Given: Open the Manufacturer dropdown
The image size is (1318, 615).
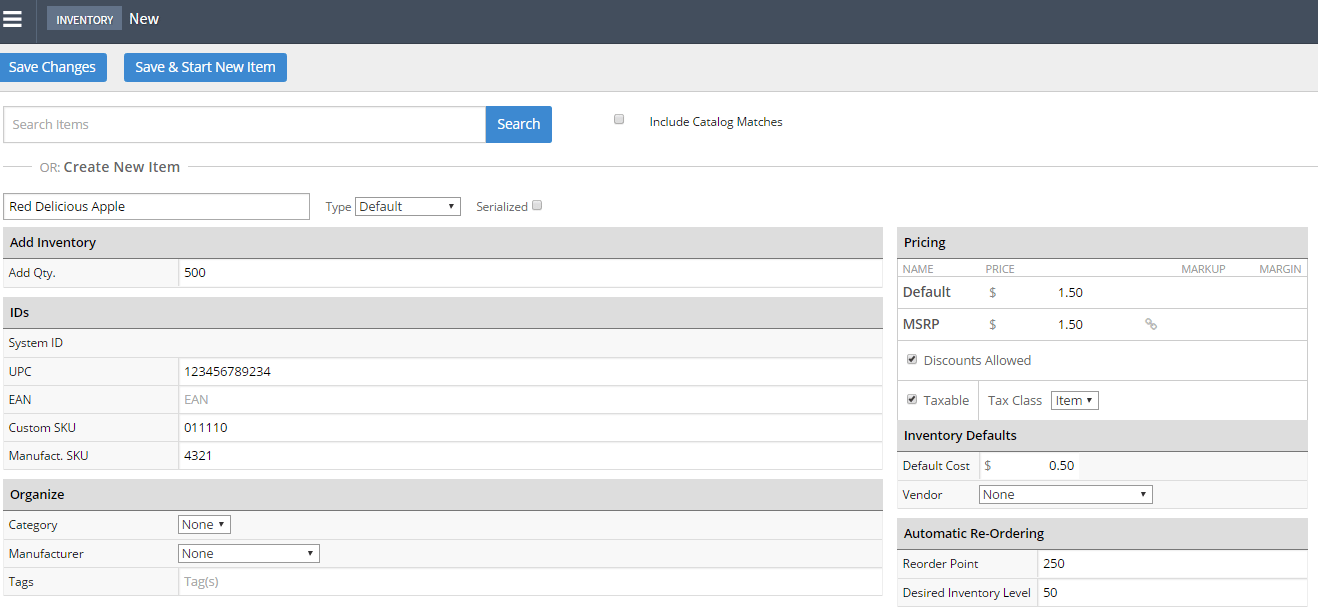Looking at the screenshot, I should [x=249, y=553].
